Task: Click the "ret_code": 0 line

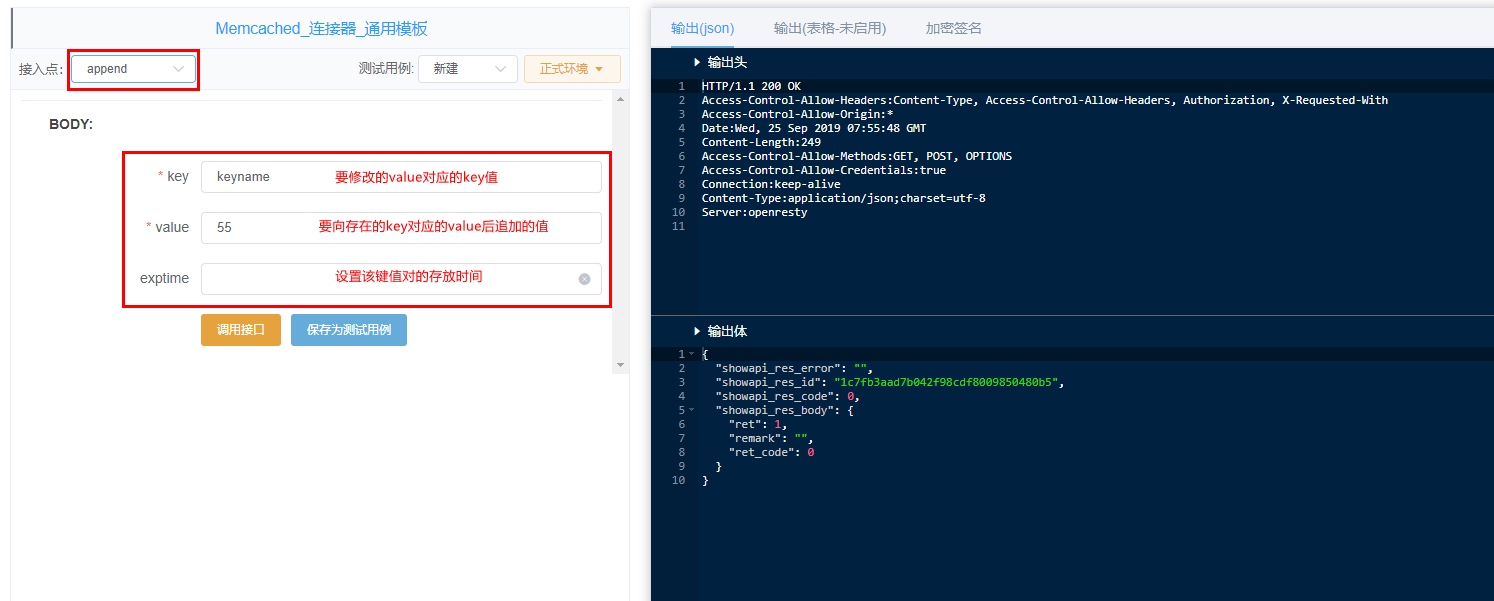Action: (772, 452)
